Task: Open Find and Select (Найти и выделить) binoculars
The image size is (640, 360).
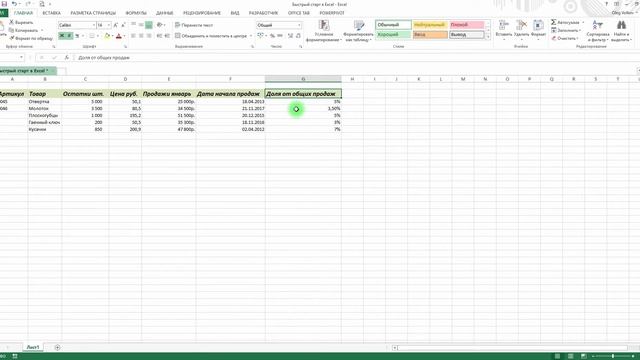Action: click(621, 31)
